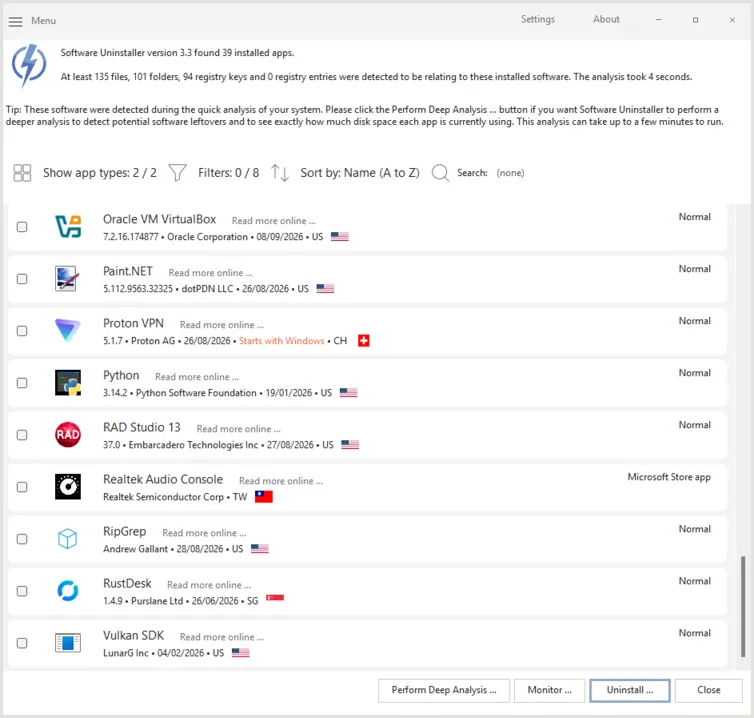The image size is (754, 718).
Task: Open the hamburger Menu icon
Action: pos(15,22)
